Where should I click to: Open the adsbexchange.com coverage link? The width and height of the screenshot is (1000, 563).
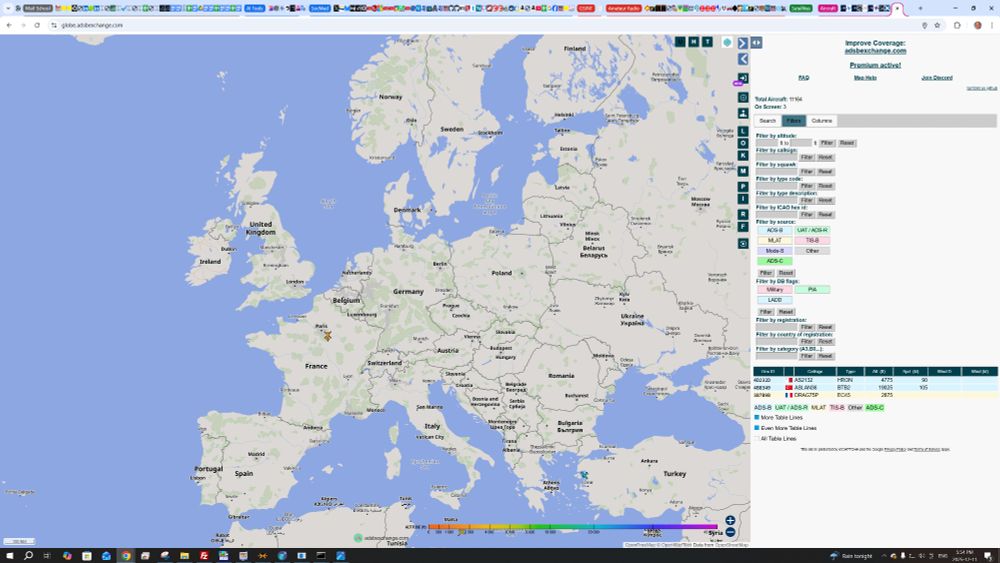875,51
